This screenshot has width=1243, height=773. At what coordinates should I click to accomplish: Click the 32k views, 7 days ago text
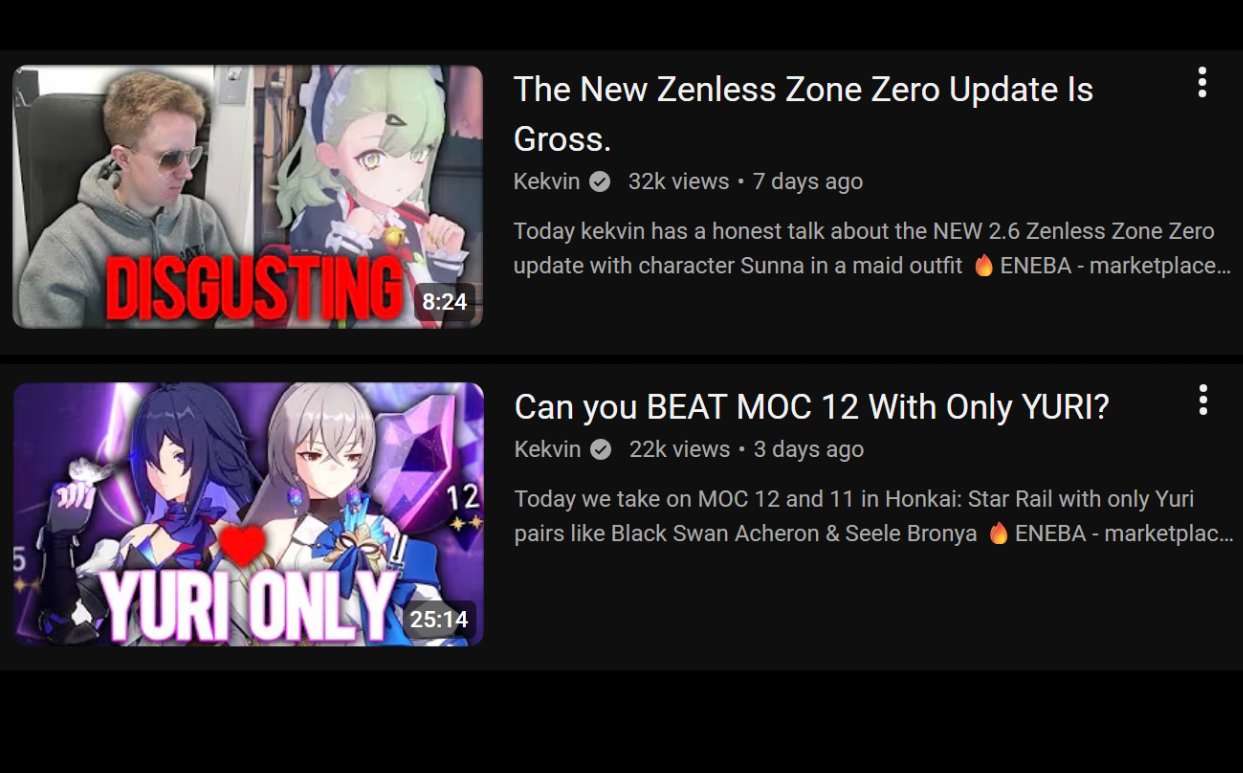tap(745, 182)
